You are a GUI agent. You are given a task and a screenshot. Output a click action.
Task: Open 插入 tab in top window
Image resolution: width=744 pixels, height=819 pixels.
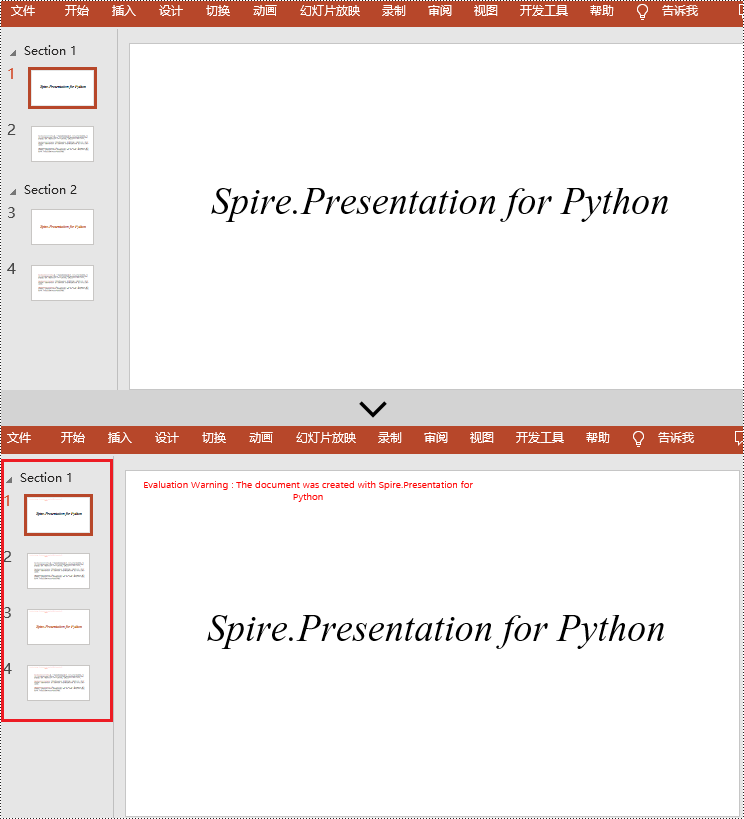(123, 10)
